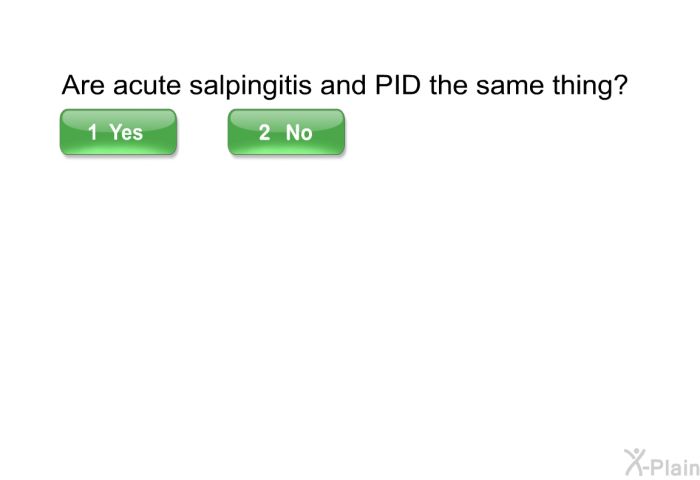Pick option 1 Yes
Viewport: 700px width, 480px height.
pyautogui.click(x=118, y=132)
